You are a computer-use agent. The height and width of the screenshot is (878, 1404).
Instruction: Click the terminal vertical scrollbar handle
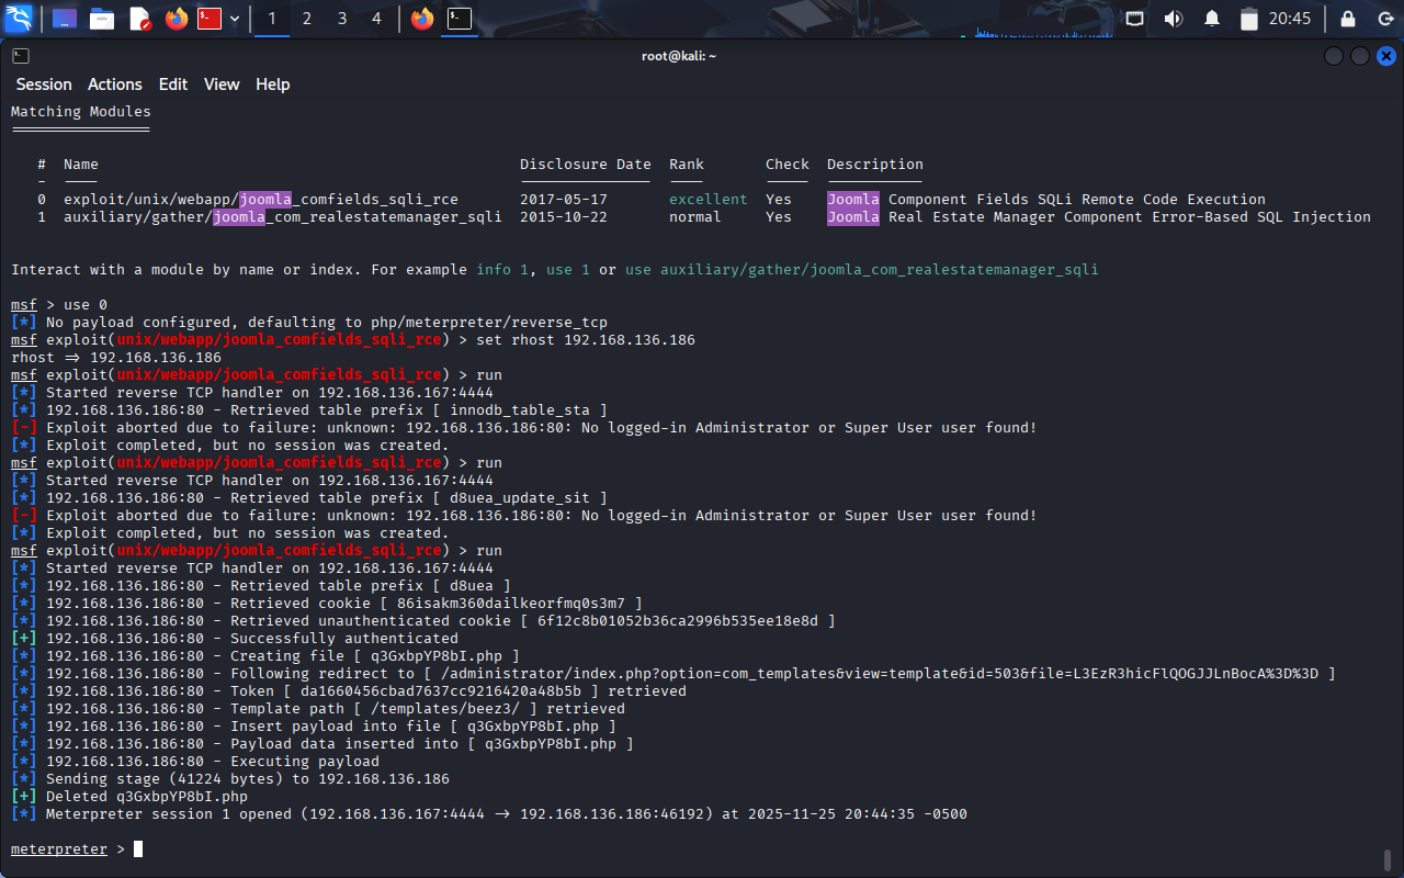[x=1387, y=860]
